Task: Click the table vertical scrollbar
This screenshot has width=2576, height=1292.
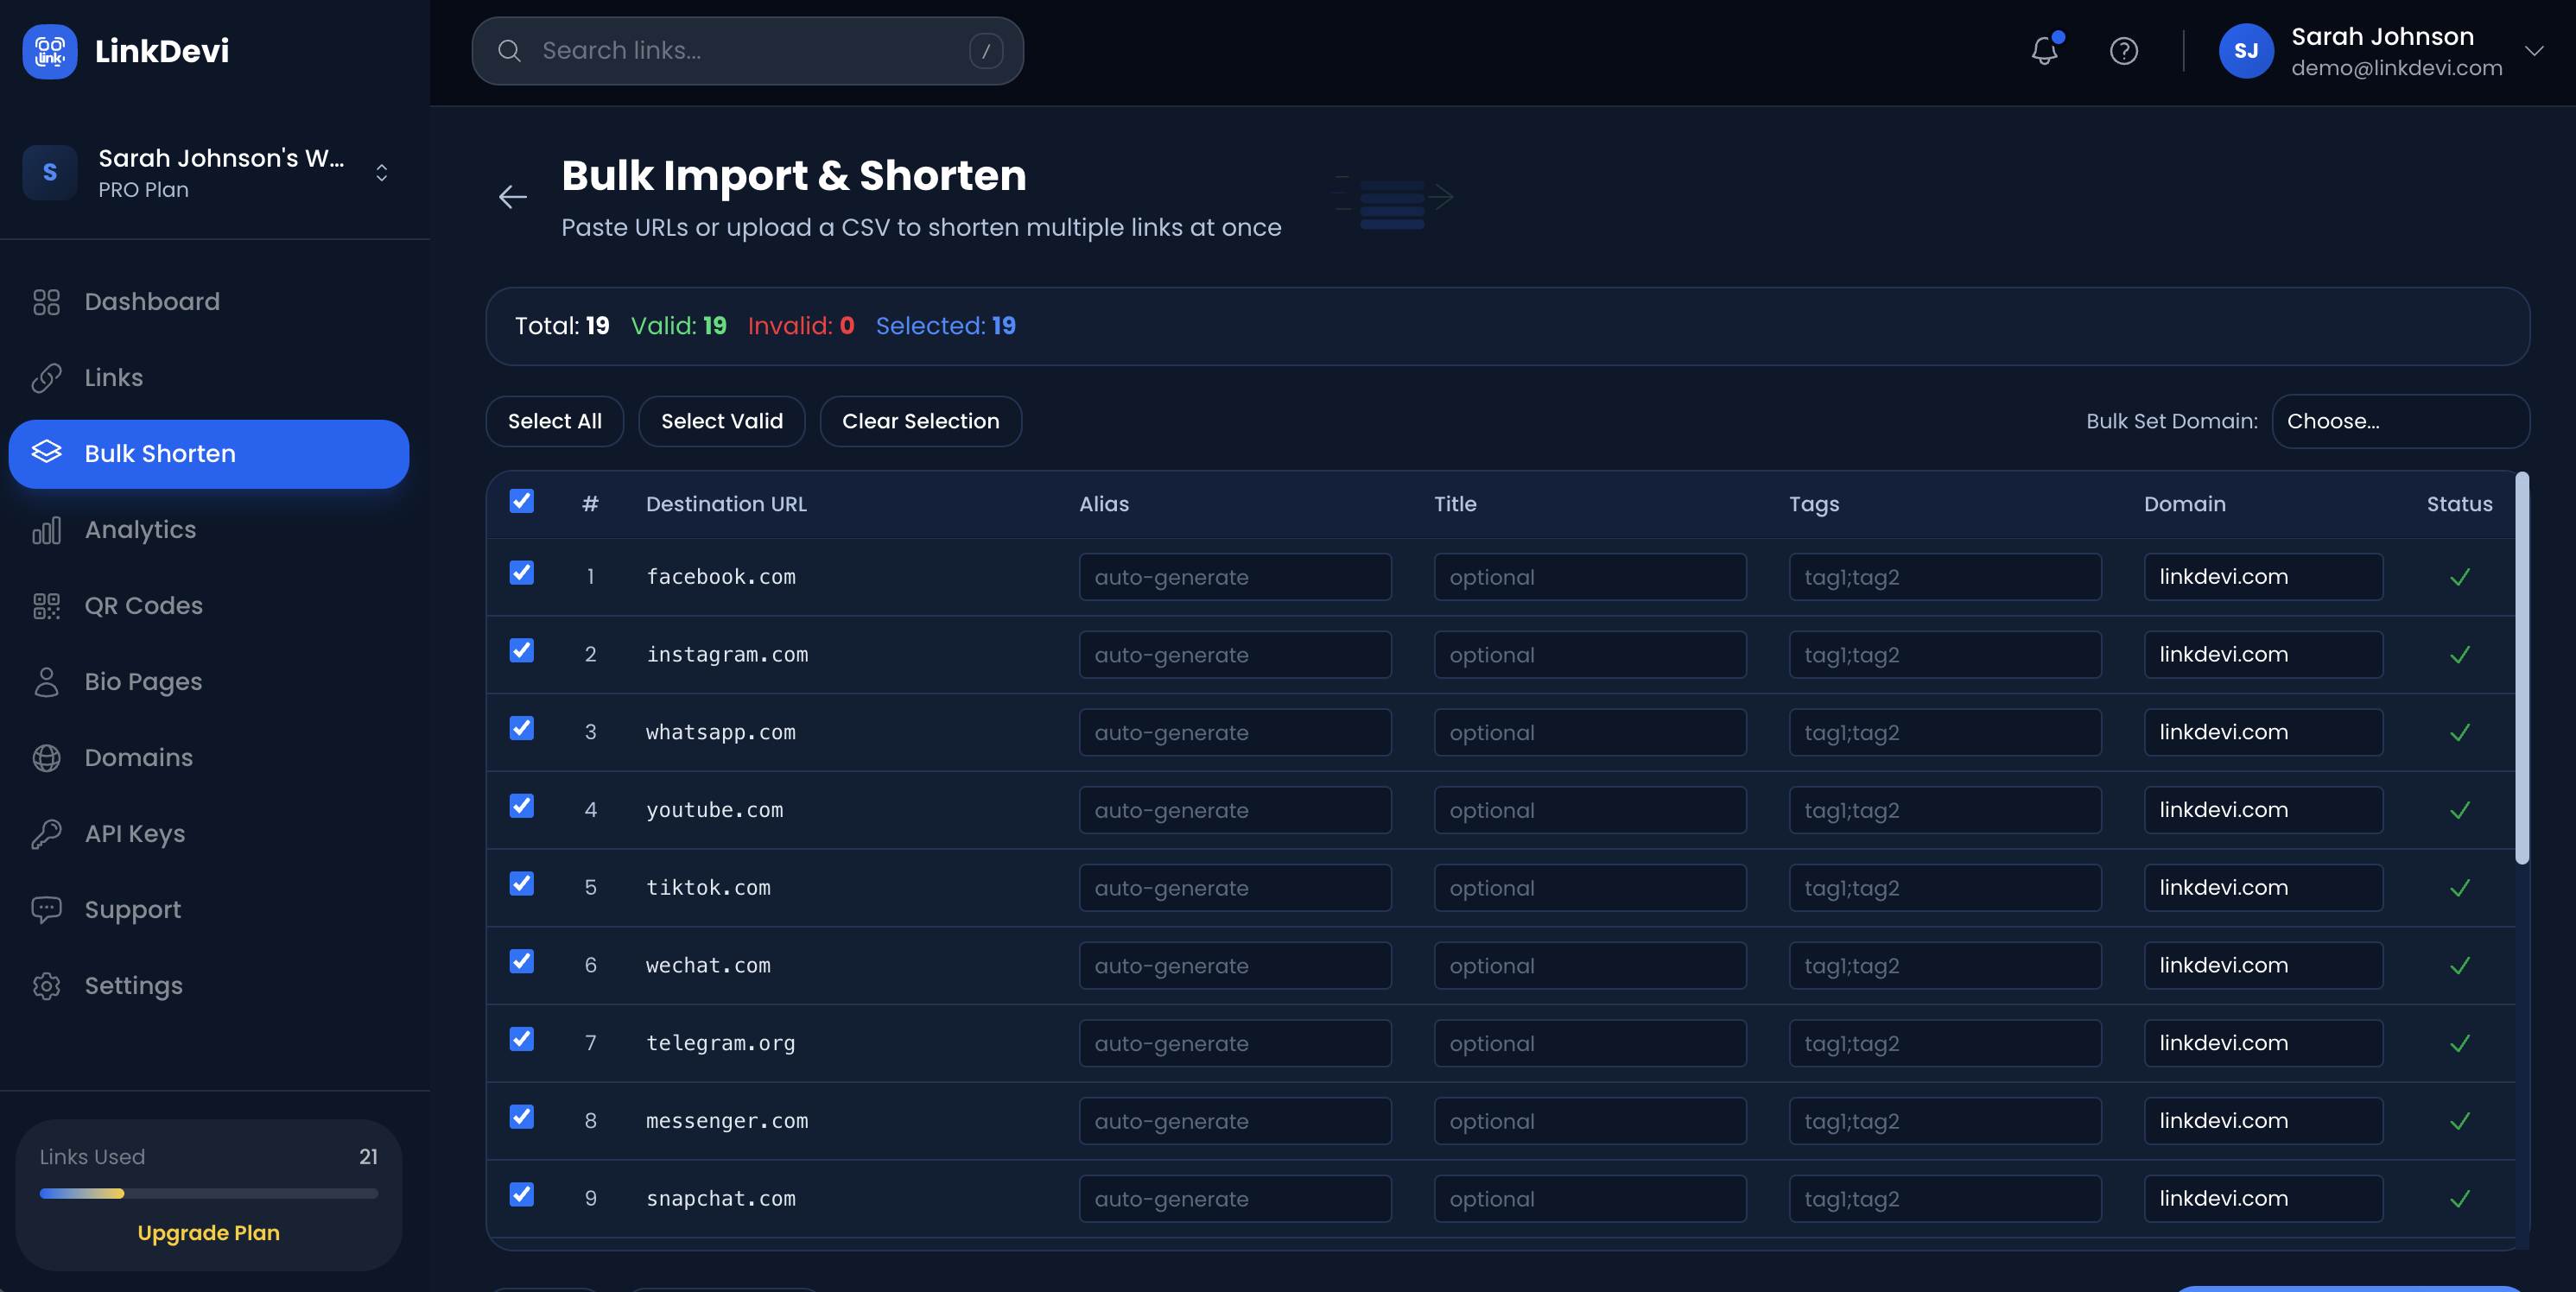Action: [x=2522, y=668]
